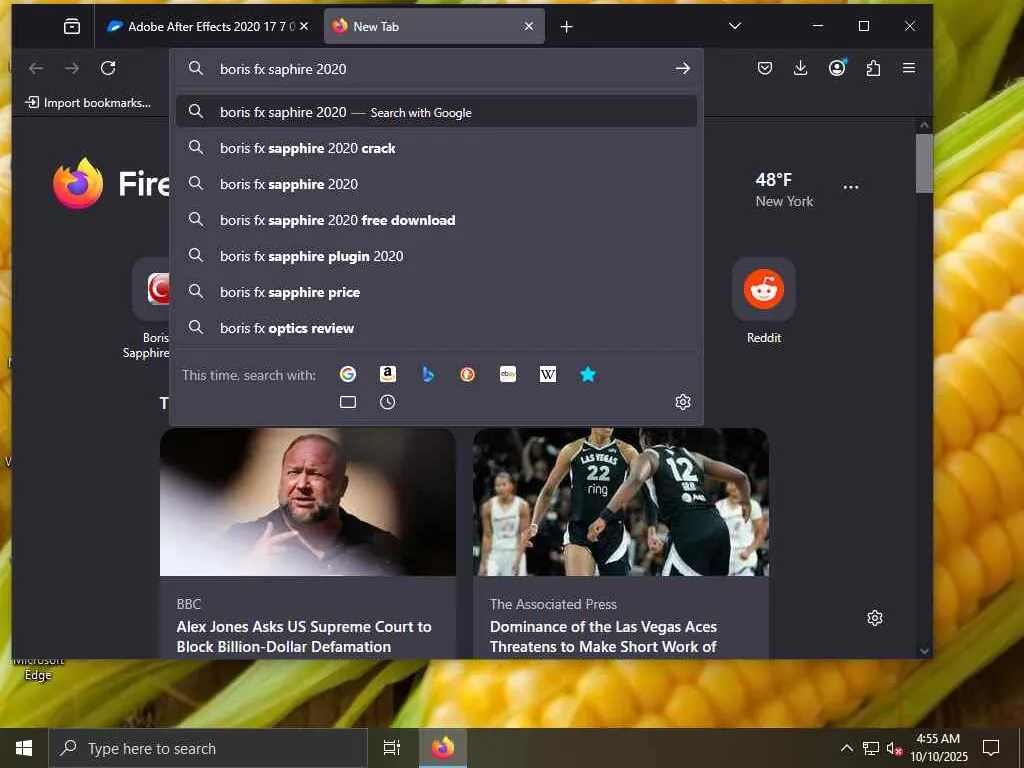
Task: Click the Windows taskbar search box
Action: click(x=208, y=748)
